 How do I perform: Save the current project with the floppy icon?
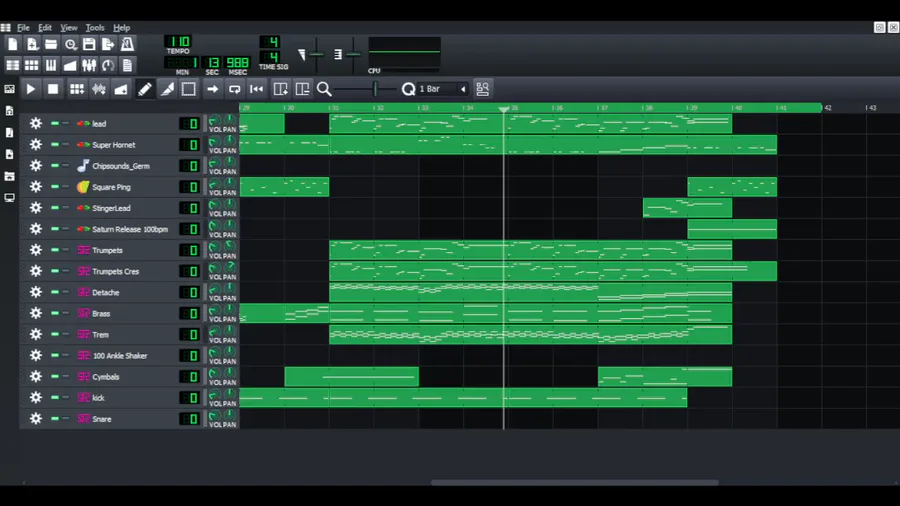tap(89, 44)
